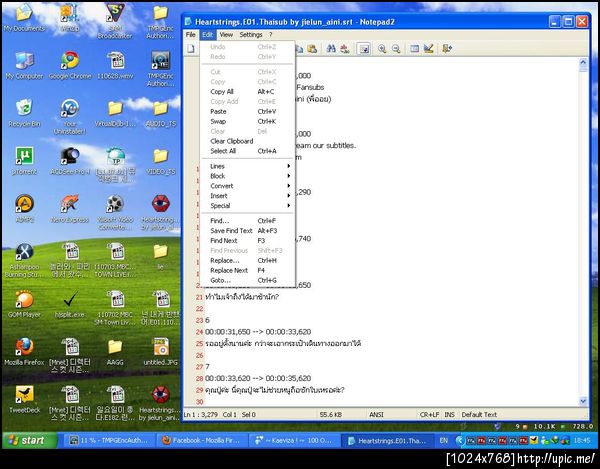600x469 pixels.
Task: Click the ANSI encoding status field
Action: point(377,415)
